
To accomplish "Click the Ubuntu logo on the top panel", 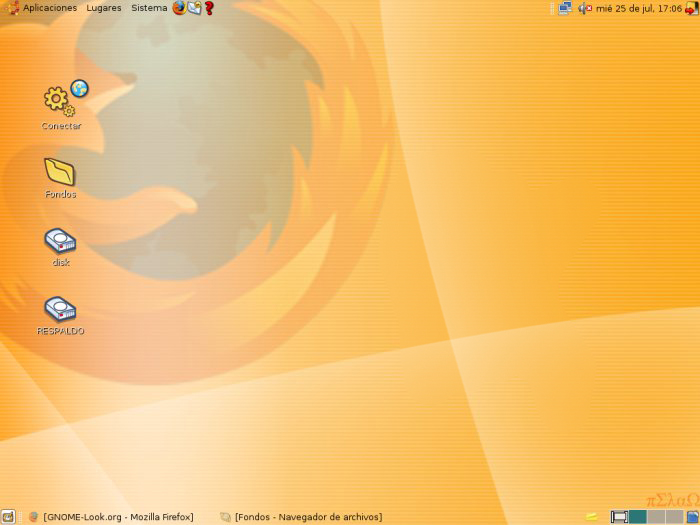I will 11,8.
